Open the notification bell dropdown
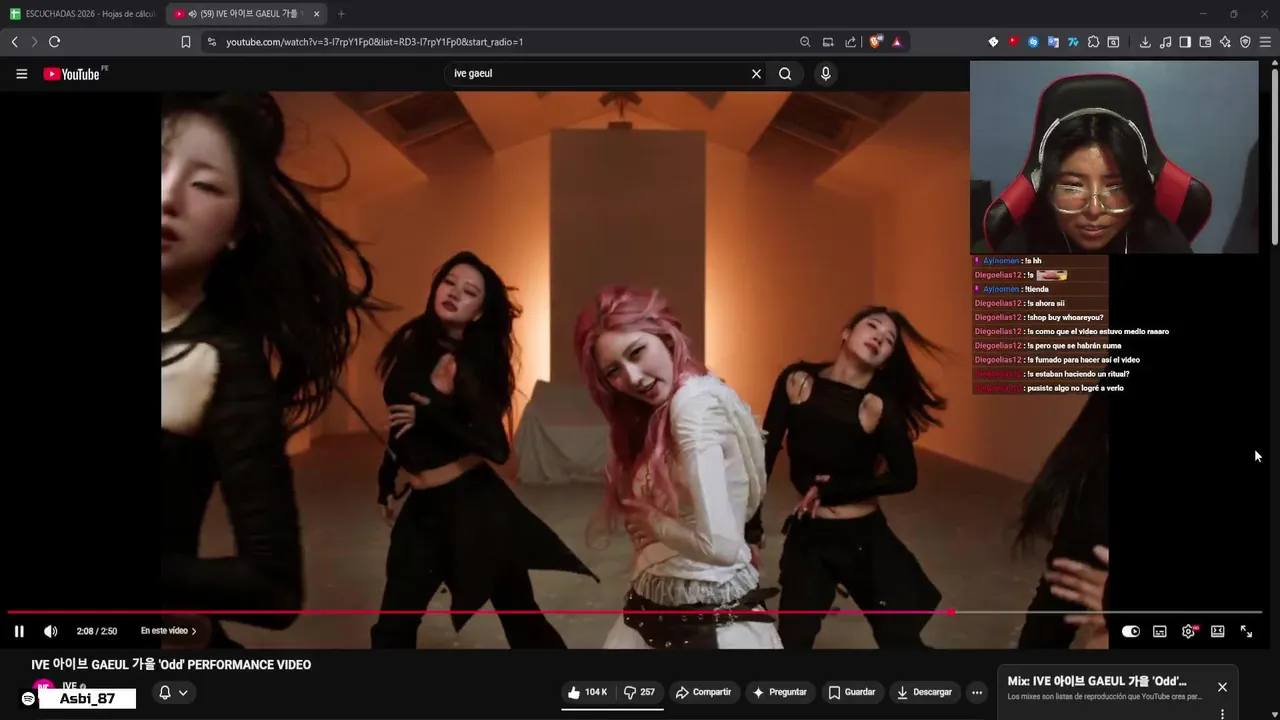1280x720 pixels. (173, 692)
